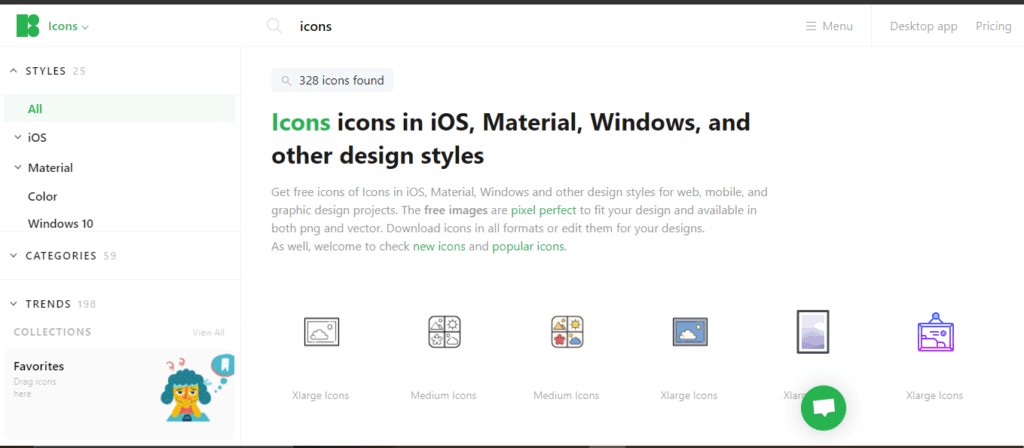Open the green chat support button
This screenshot has height=448, width=1024.
pyautogui.click(x=824, y=408)
